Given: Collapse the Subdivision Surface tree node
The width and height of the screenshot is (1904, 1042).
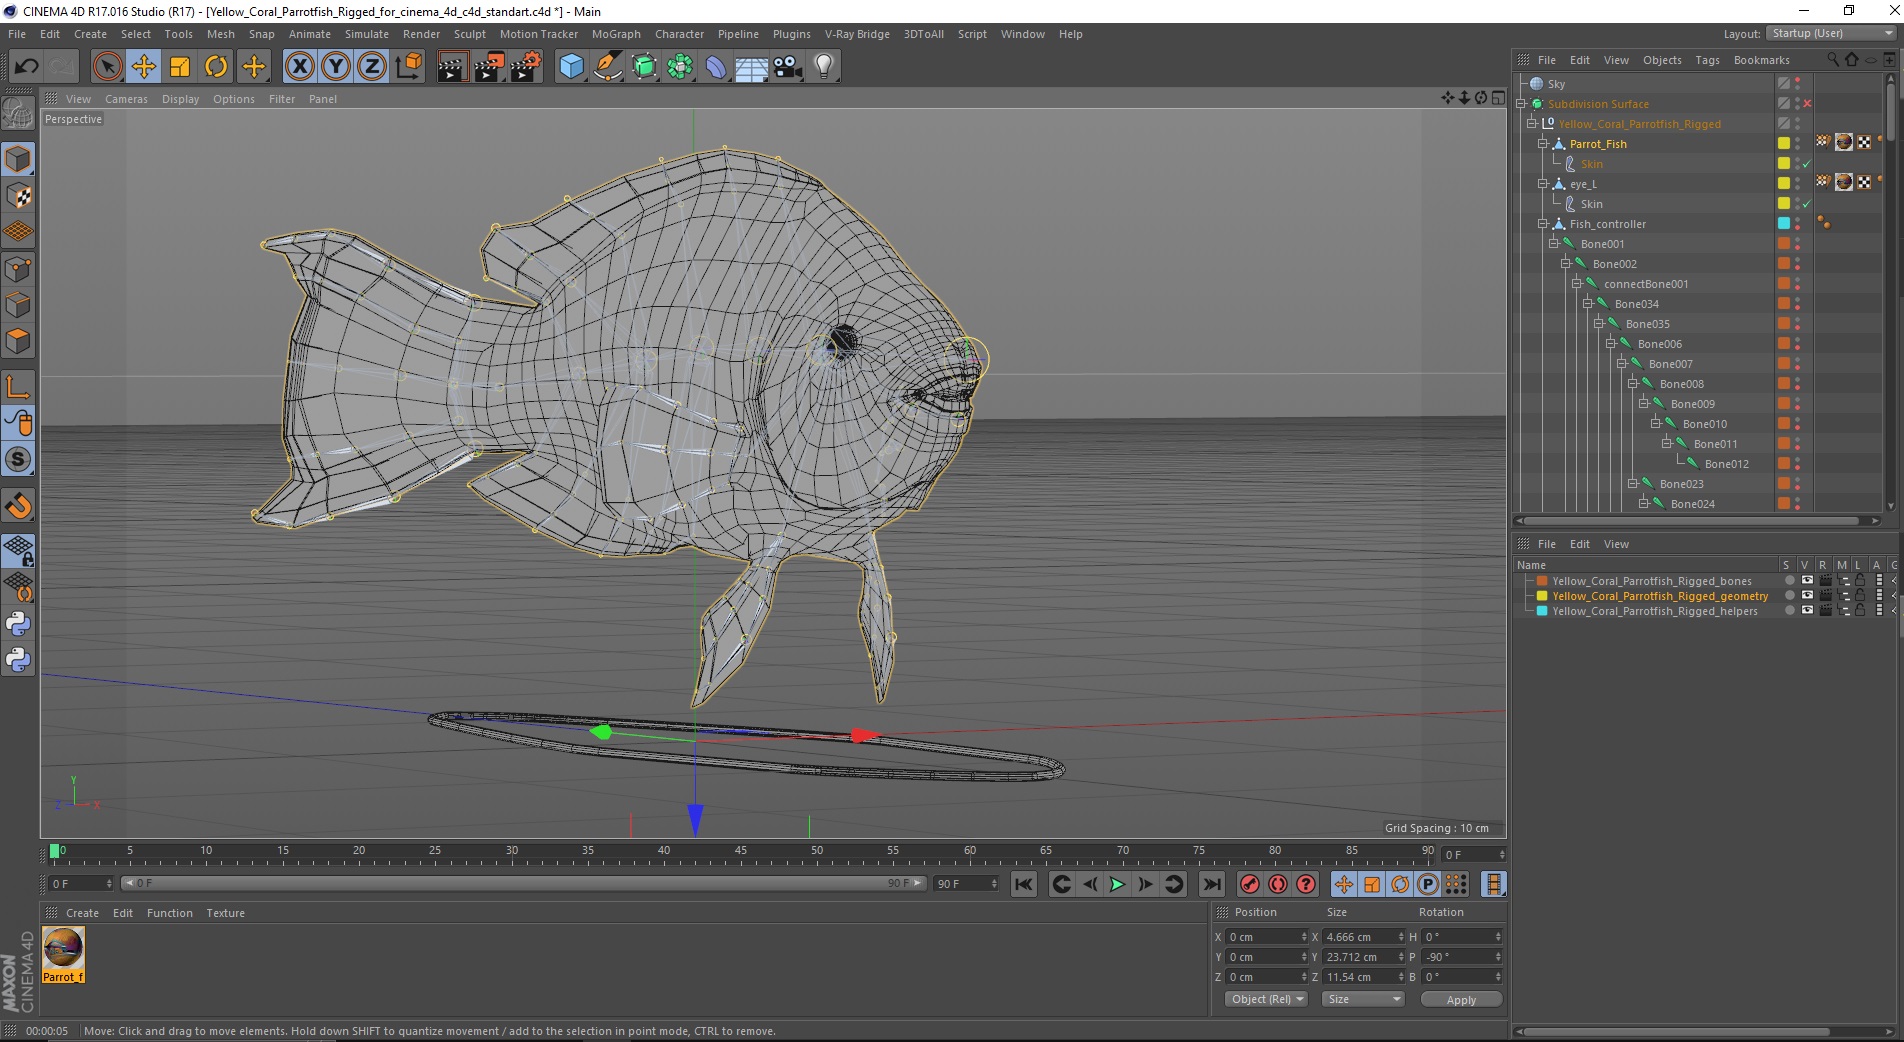Looking at the screenshot, I should click(x=1521, y=104).
